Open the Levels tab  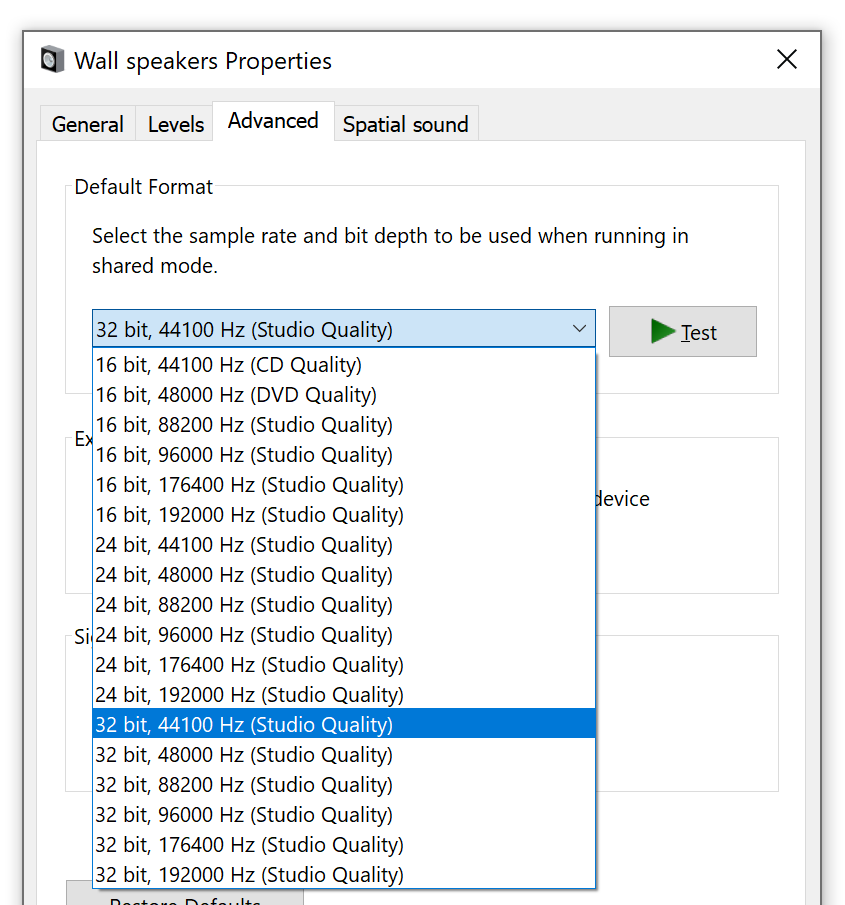click(x=176, y=124)
